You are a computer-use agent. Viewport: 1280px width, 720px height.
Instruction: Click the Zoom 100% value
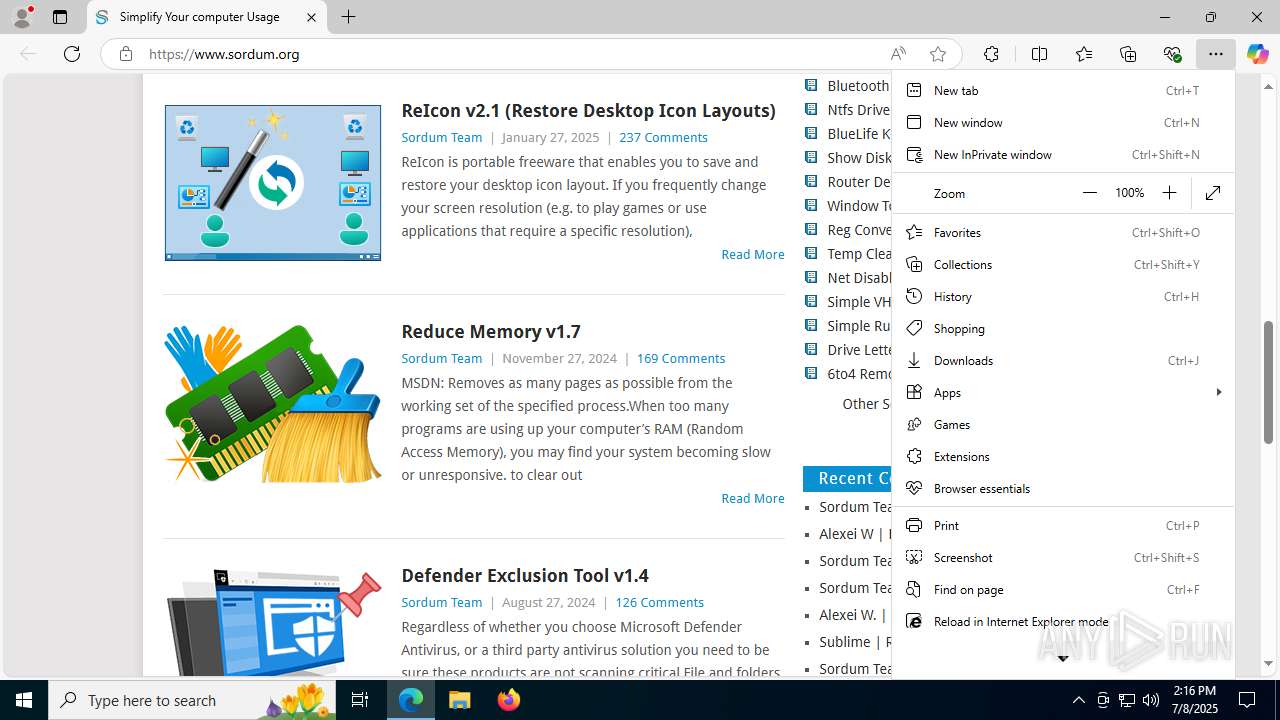(1129, 193)
